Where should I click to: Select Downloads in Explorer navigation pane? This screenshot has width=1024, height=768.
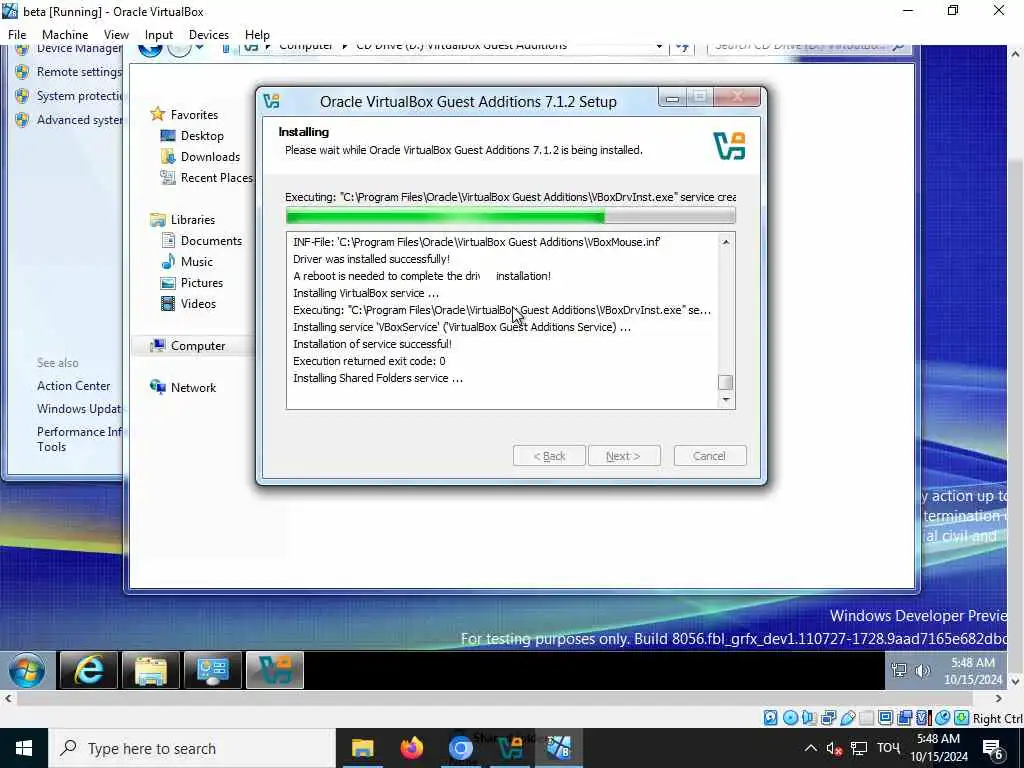point(210,157)
